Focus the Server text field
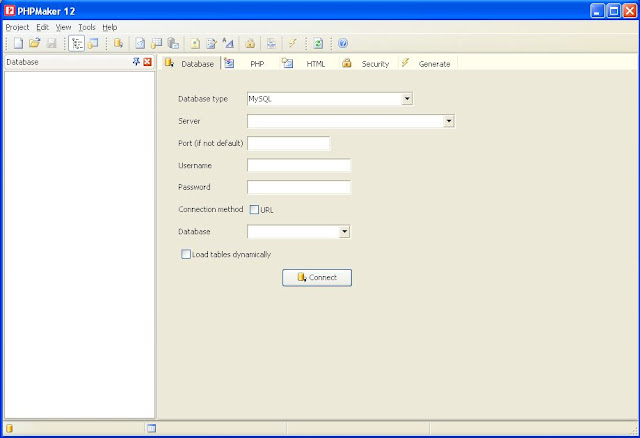 click(x=345, y=121)
